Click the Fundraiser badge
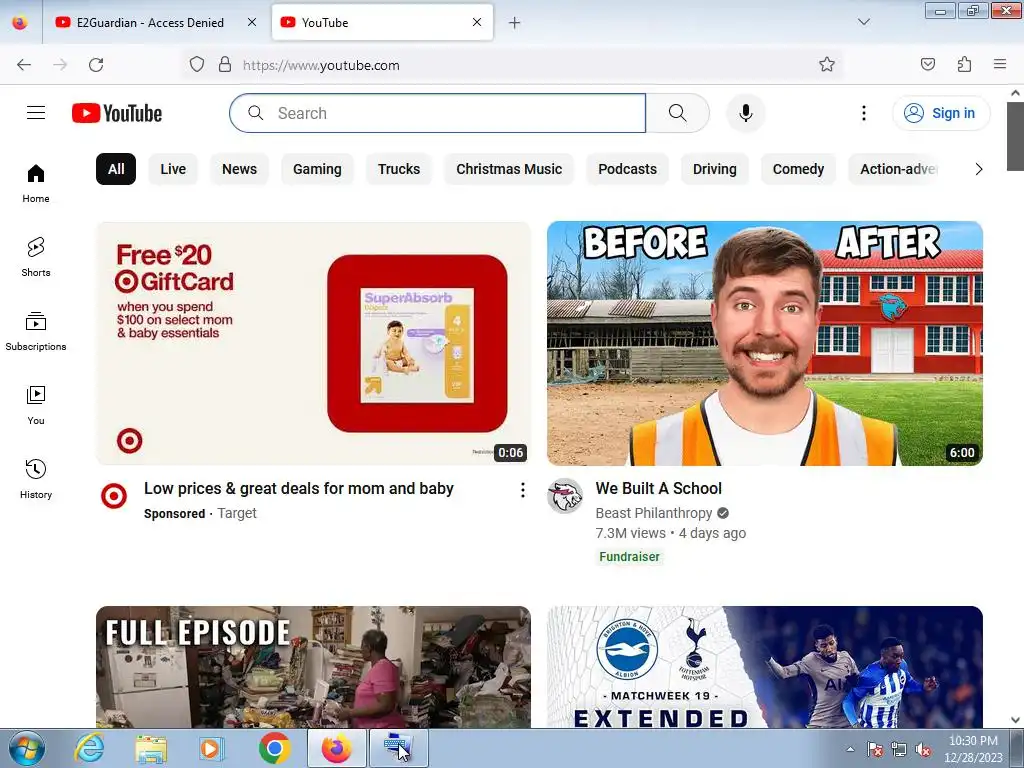 pos(630,556)
